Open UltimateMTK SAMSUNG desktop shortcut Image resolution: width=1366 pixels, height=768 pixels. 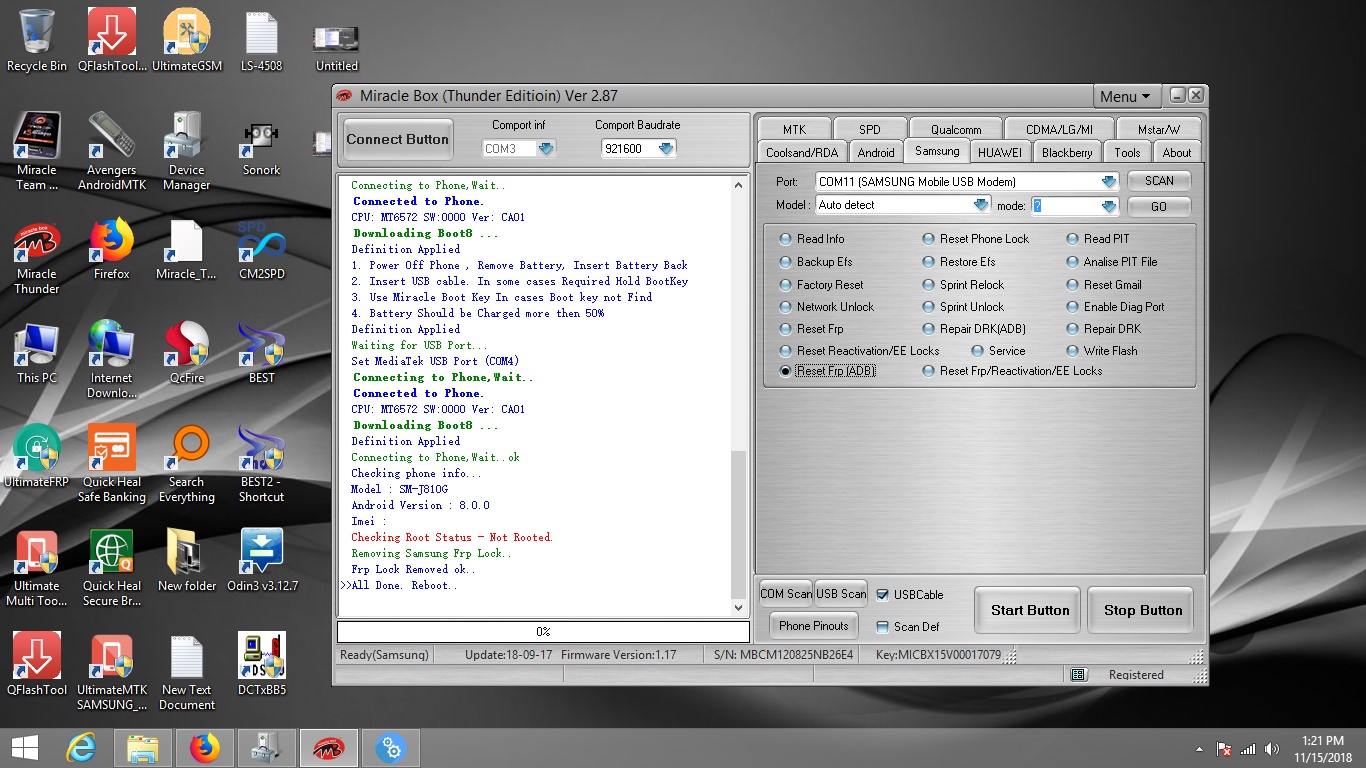(112, 672)
